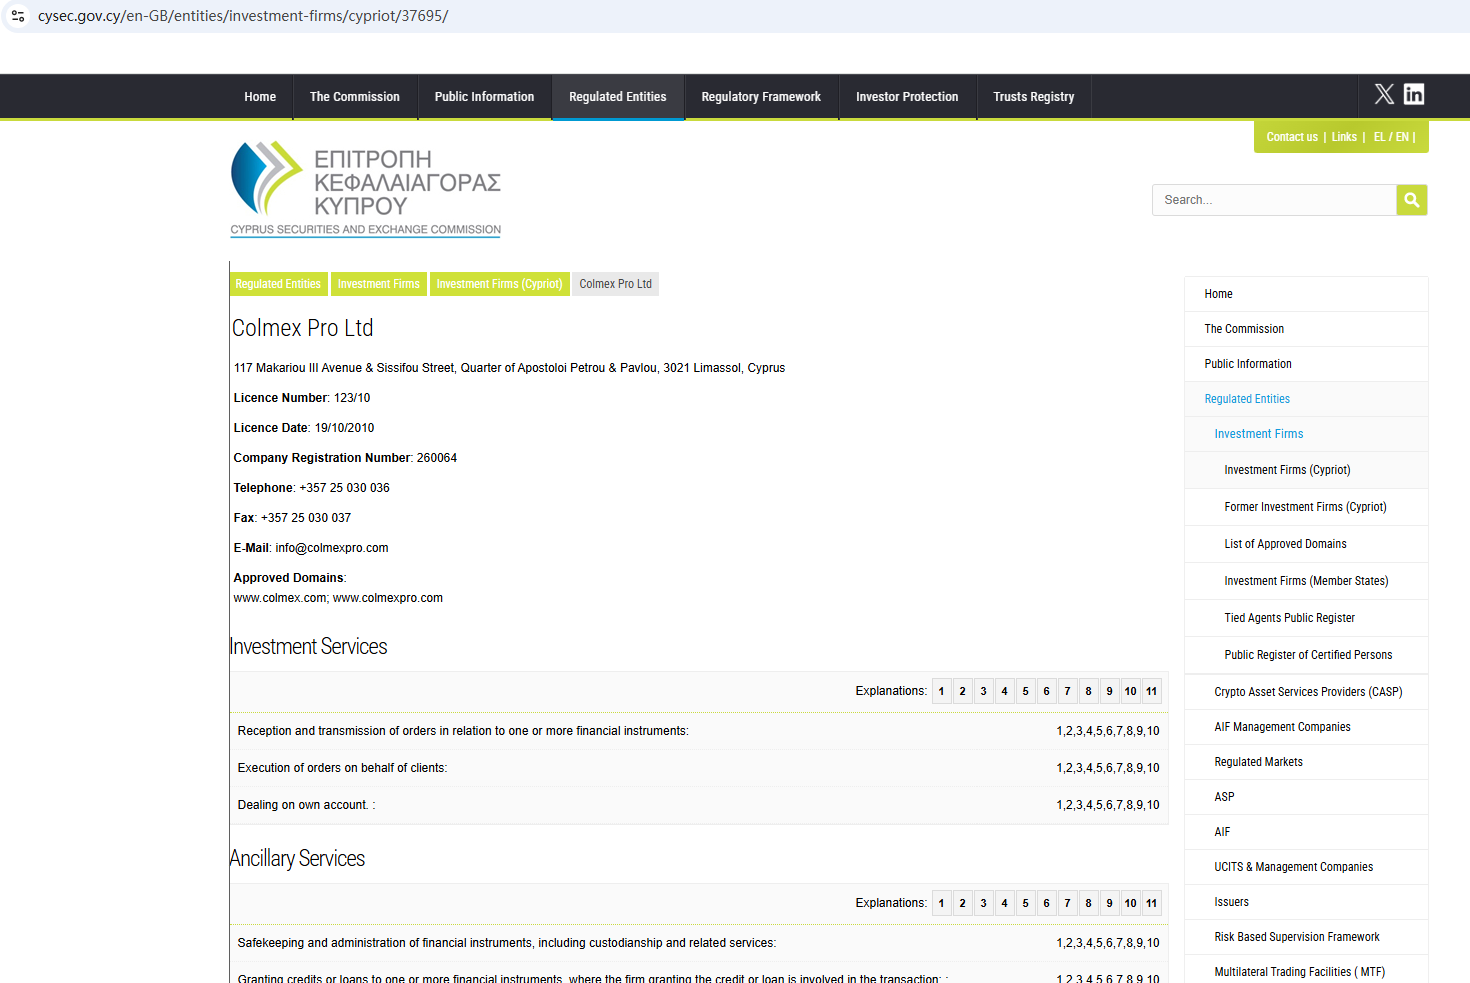
Task: Open the www.colmexpro.com approved domain link
Action: (388, 598)
